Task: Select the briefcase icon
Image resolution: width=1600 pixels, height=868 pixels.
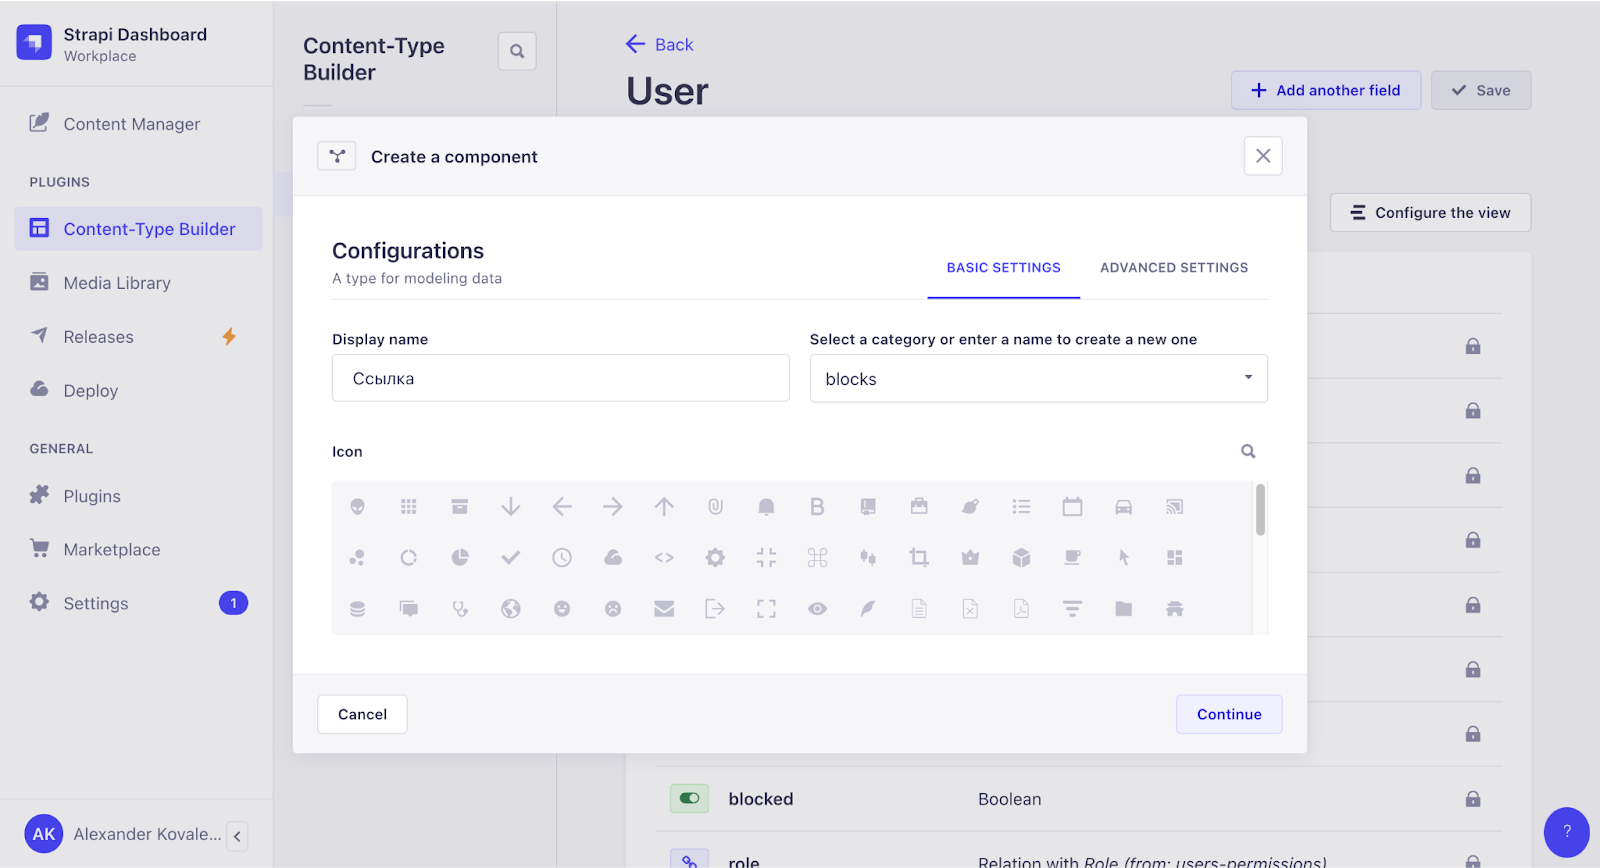Action: point(919,507)
